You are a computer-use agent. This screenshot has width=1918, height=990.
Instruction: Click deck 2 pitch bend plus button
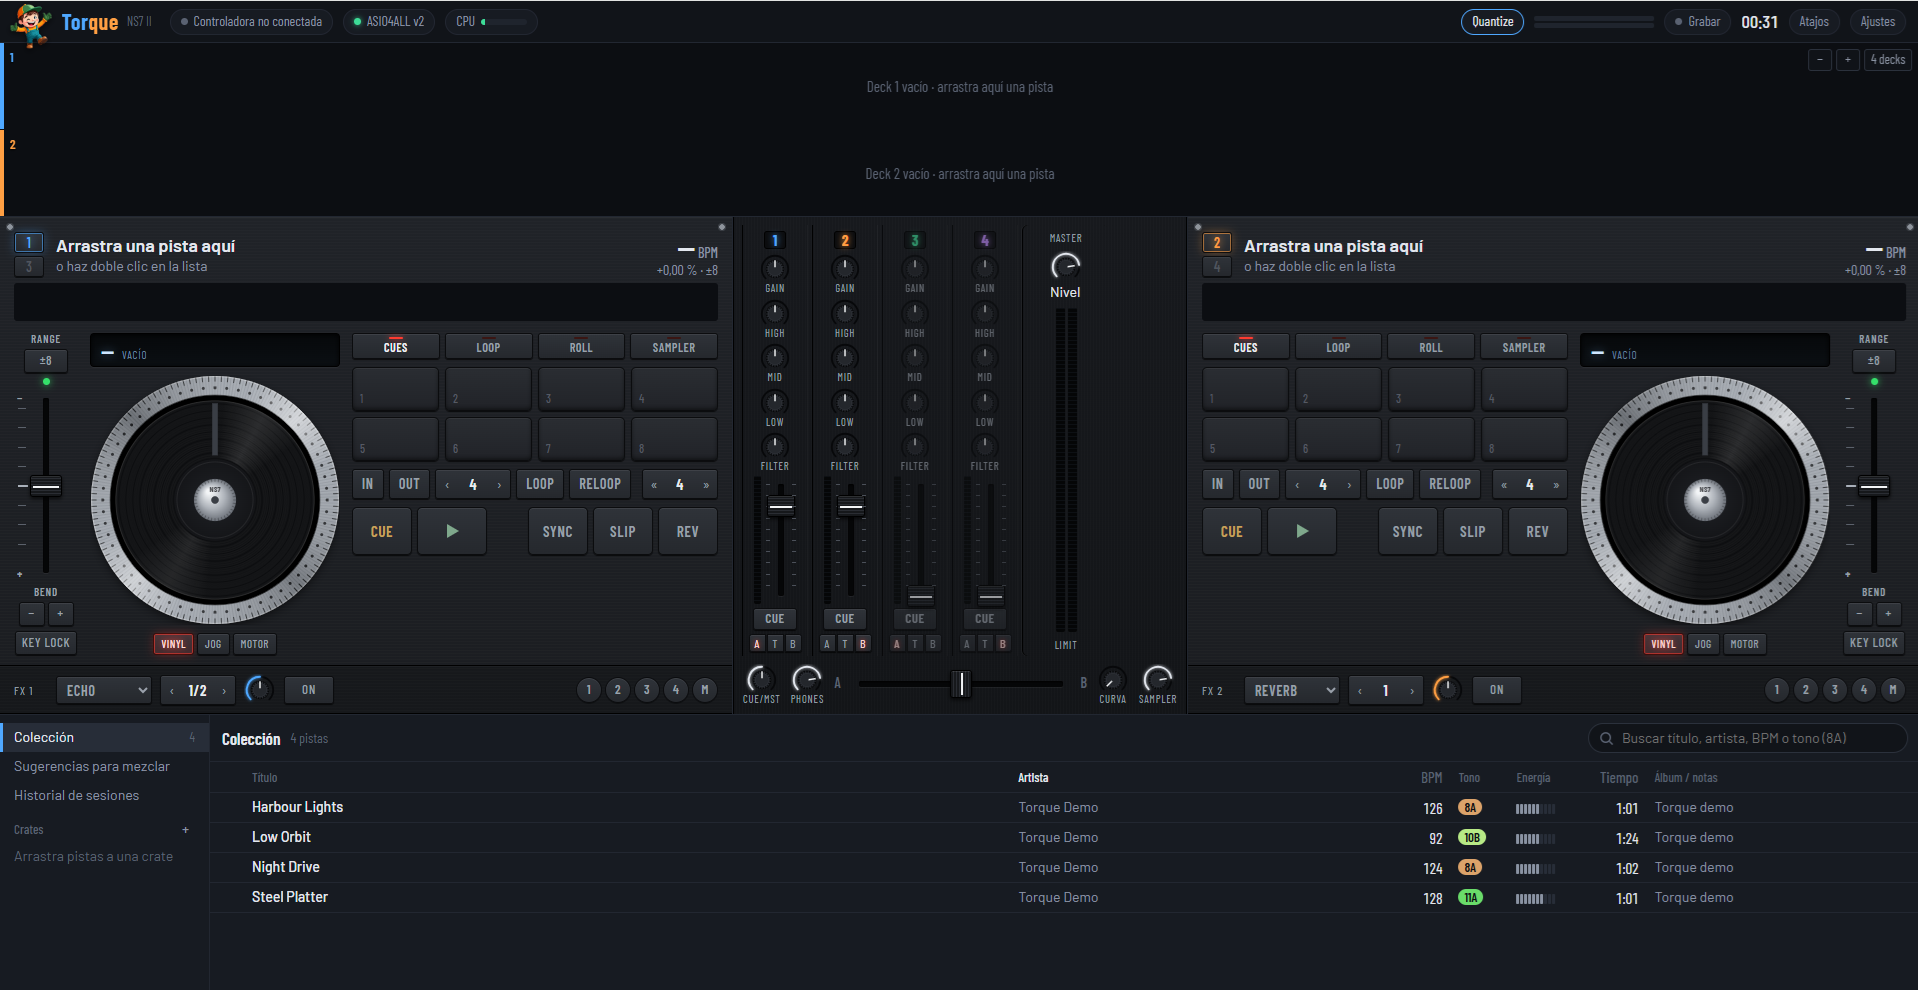(1888, 614)
